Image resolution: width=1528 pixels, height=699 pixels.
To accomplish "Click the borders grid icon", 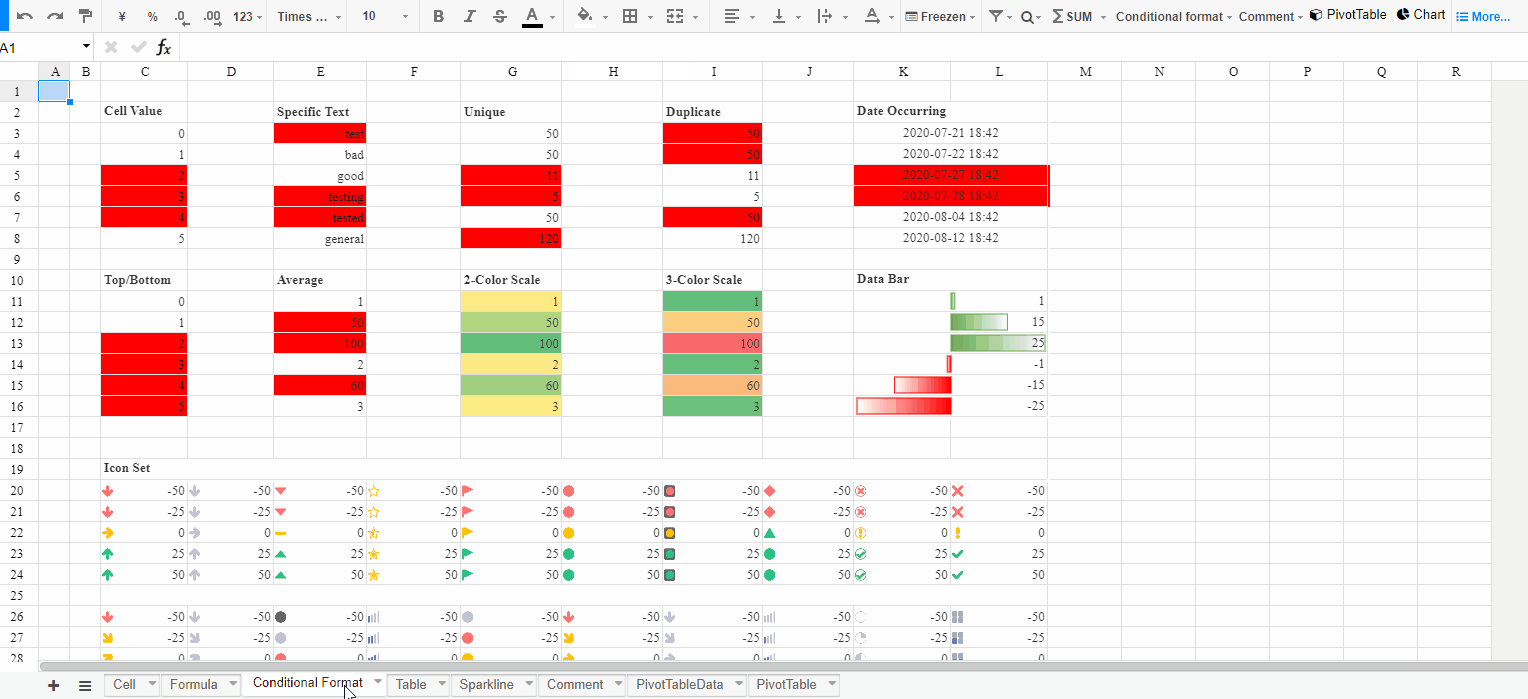I will (x=629, y=16).
